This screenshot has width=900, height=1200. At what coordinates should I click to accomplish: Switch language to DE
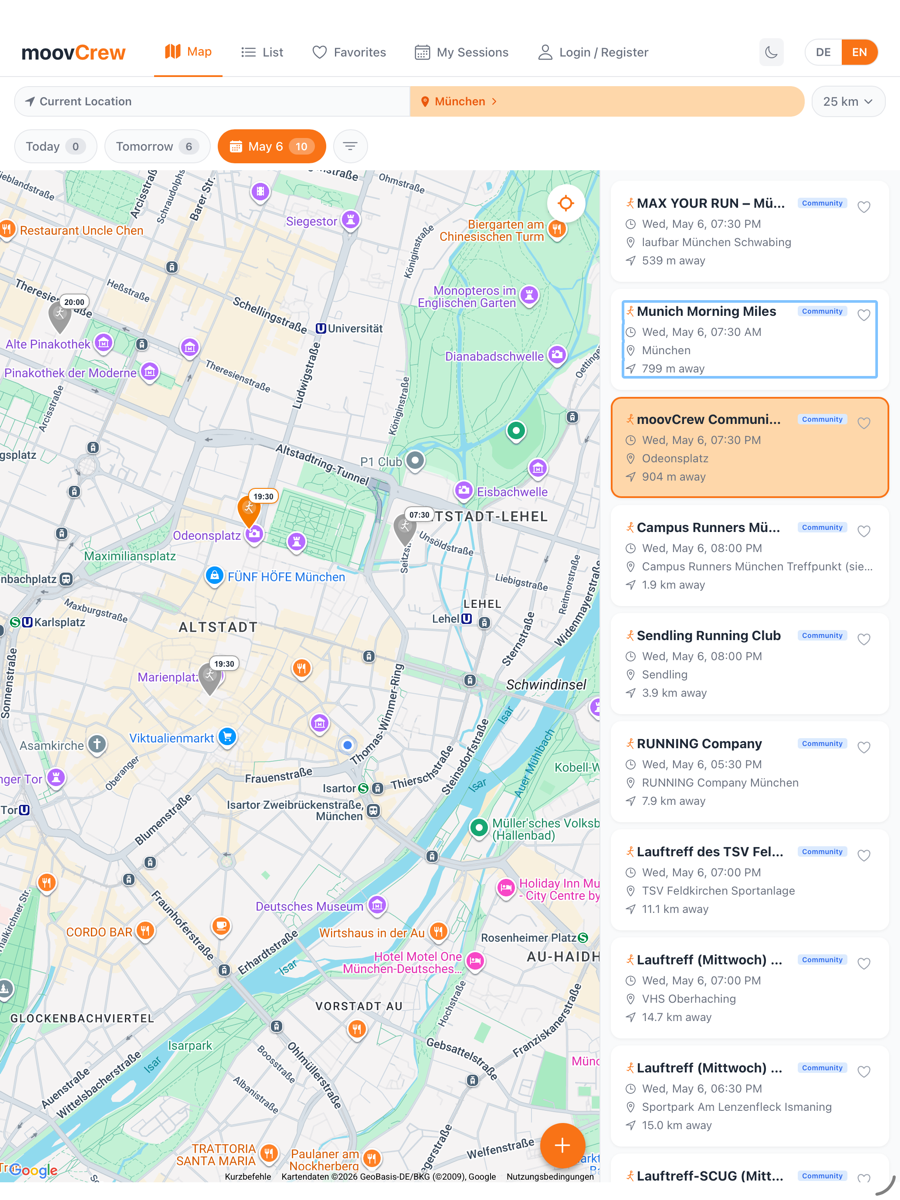823,52
